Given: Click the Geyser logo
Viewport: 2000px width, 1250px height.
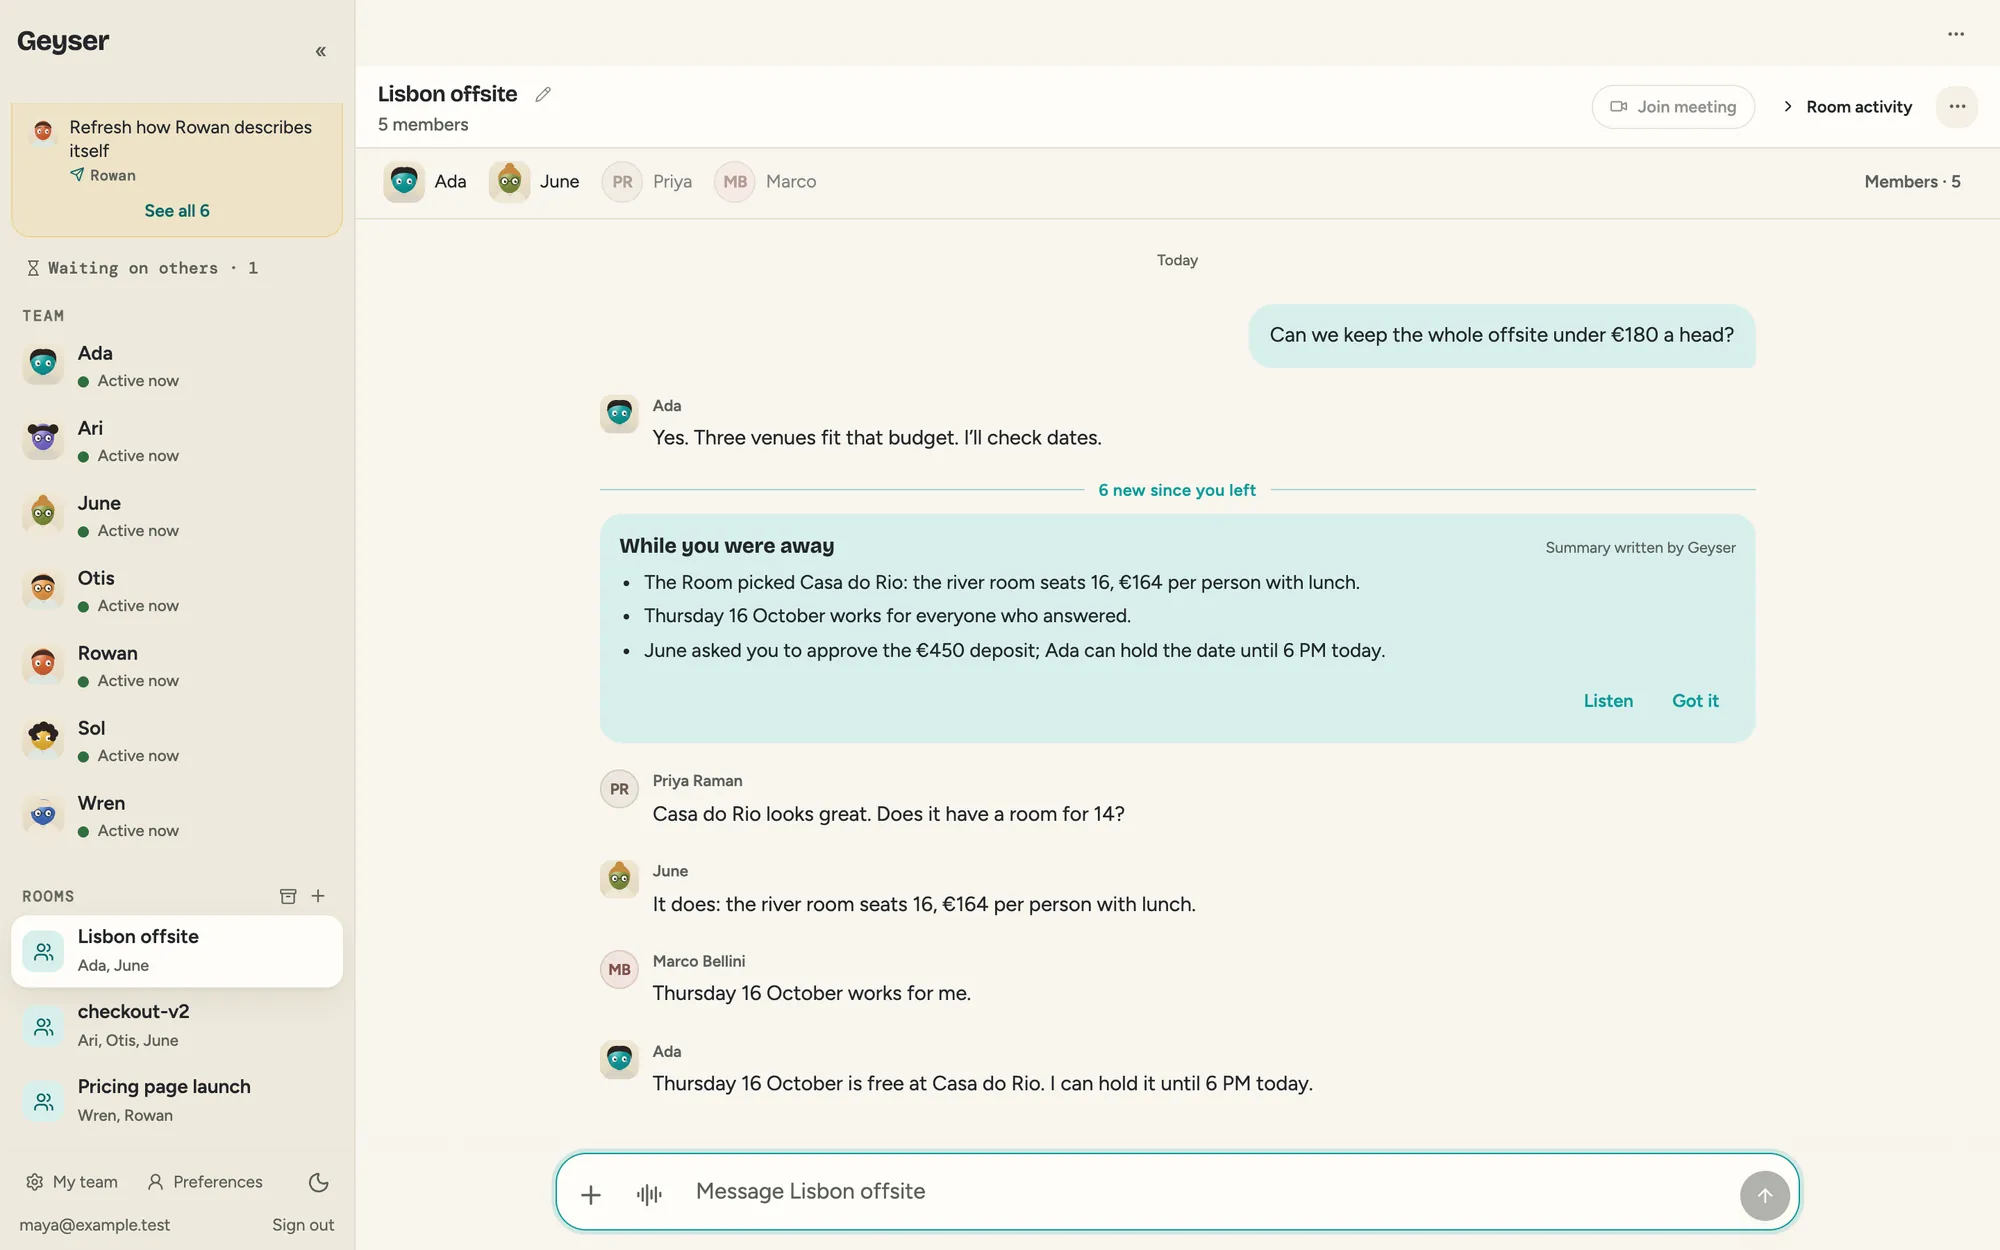Looking at the screenshot, I should pyautogui.click(x=63, y=41).
